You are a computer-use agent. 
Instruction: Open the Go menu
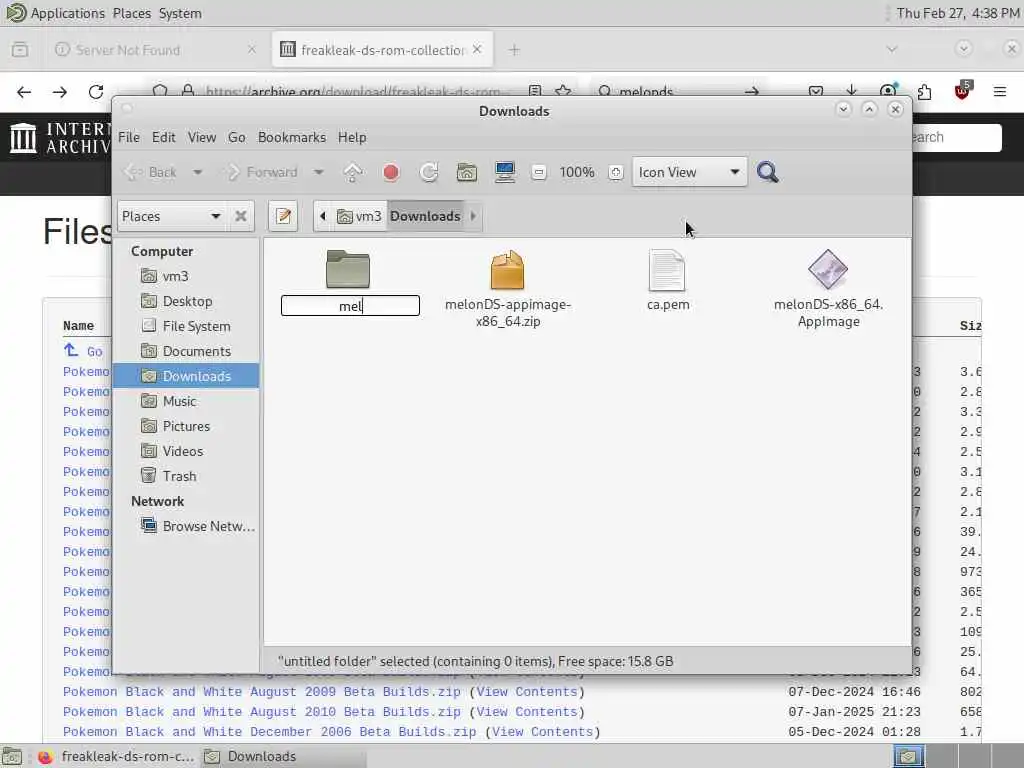click(236, 137)
